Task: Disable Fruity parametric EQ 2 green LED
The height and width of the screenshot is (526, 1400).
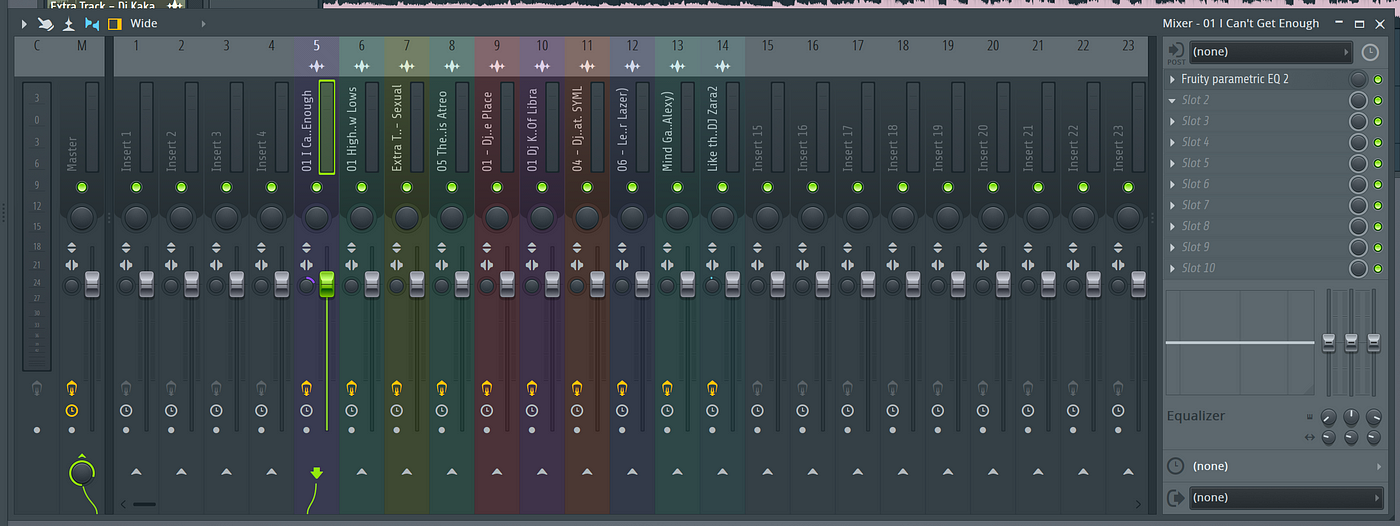Action: pos(1378,79)
